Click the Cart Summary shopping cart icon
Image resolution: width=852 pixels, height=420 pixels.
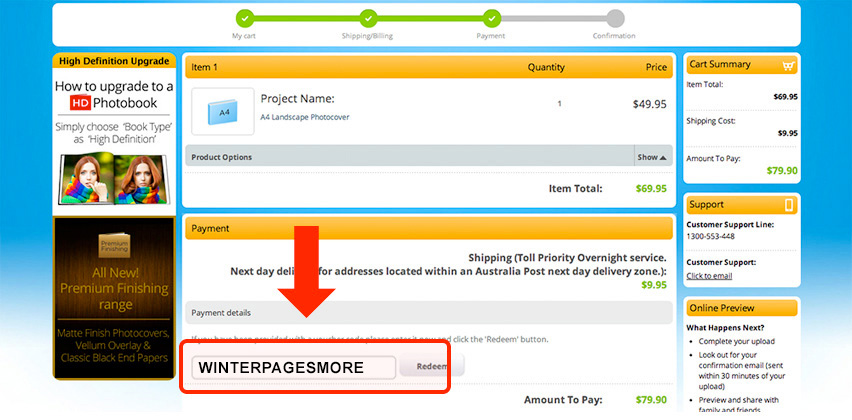tap(789, 65)
